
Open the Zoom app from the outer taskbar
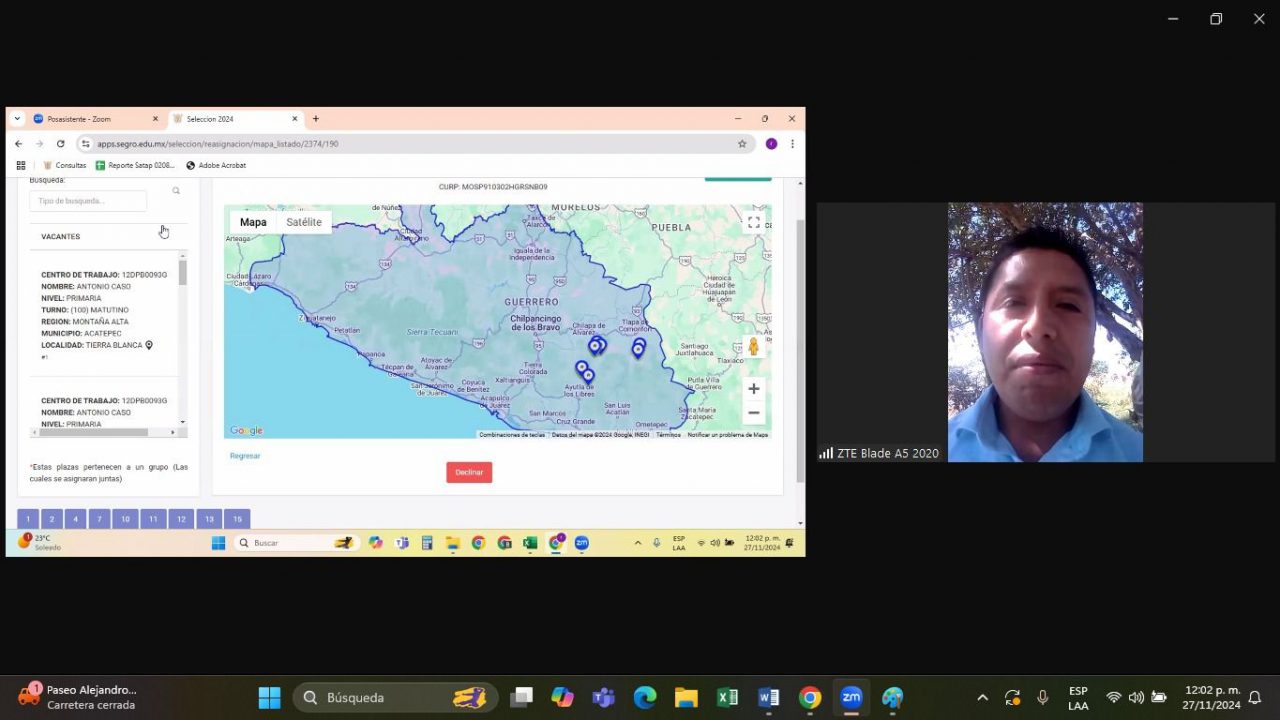click(851, 697)
